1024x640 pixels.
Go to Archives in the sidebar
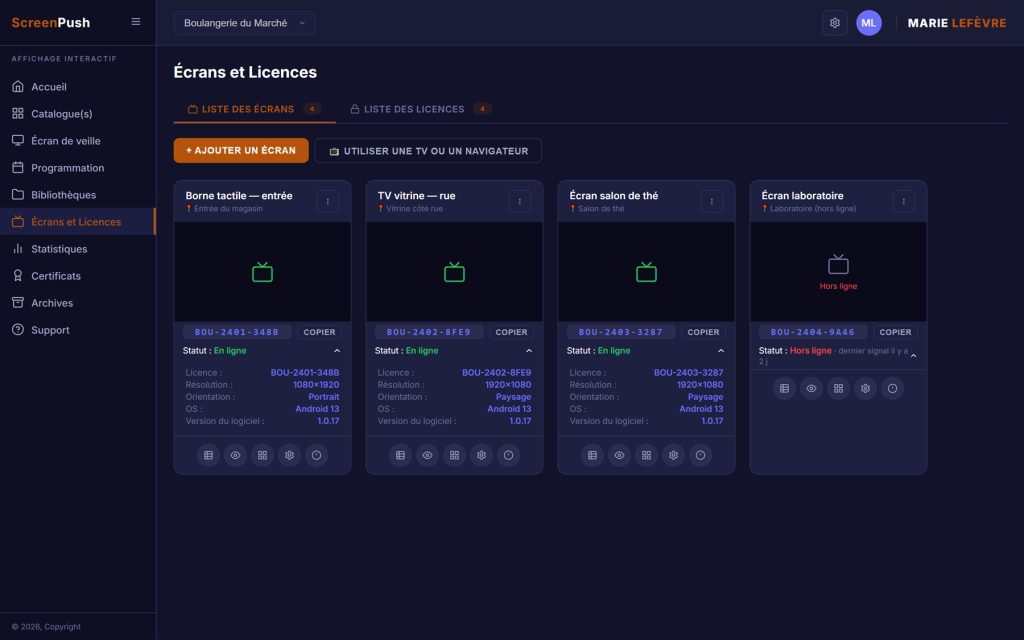coord(78,303)
